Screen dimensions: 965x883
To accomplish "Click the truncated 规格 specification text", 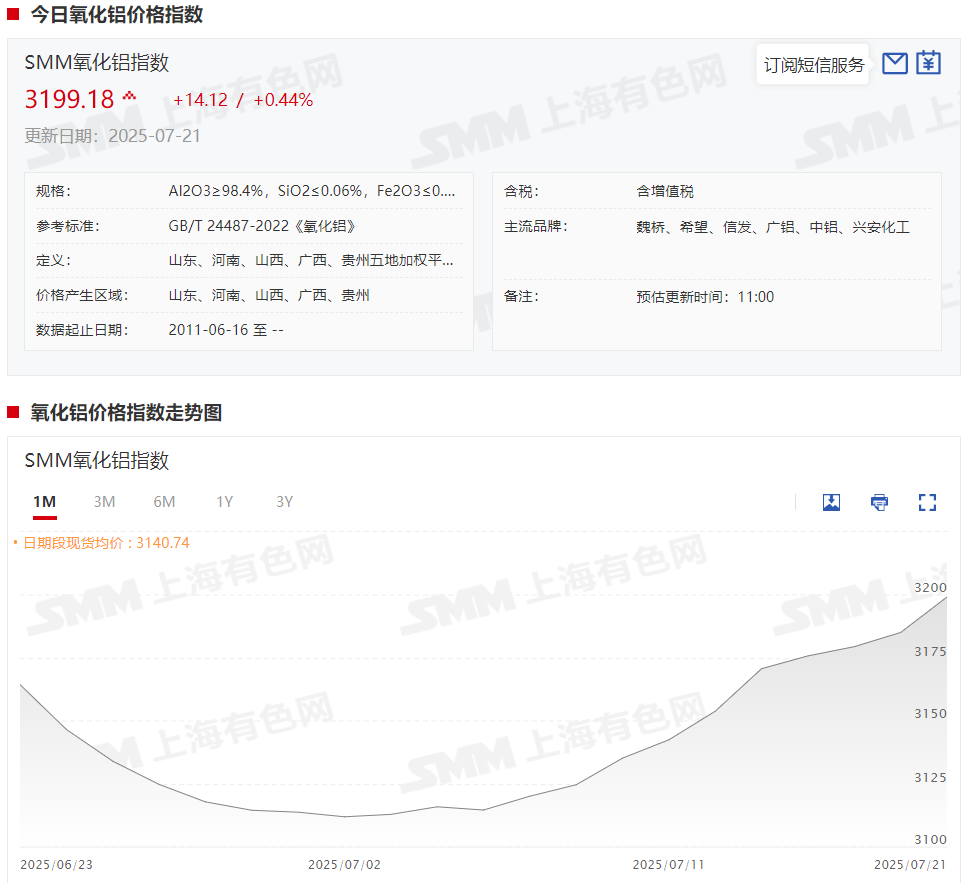I will click(312, 191).
